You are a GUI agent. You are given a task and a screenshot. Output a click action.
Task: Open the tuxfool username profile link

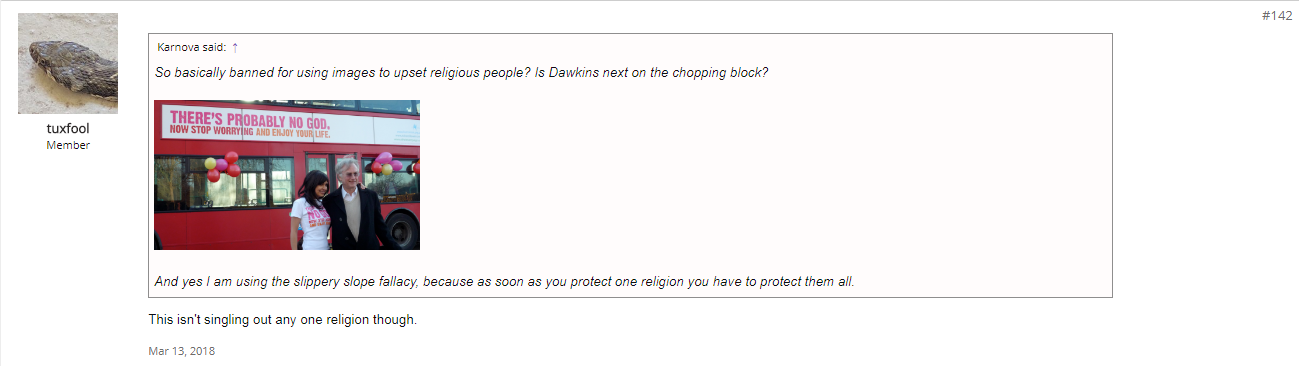[68, 128]
